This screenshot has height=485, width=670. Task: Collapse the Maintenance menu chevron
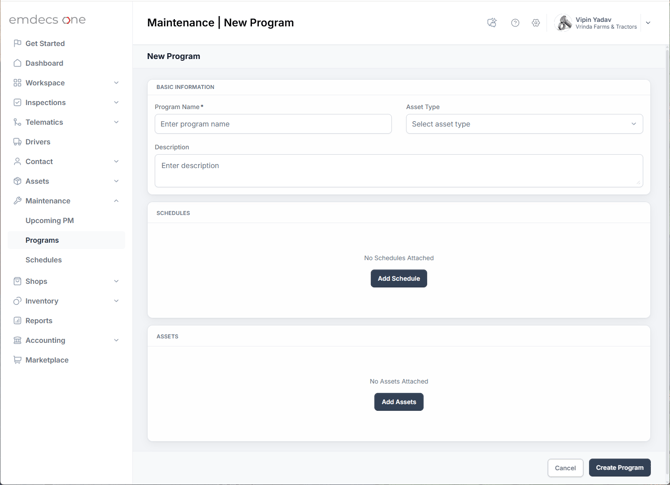tap(116, 200)
